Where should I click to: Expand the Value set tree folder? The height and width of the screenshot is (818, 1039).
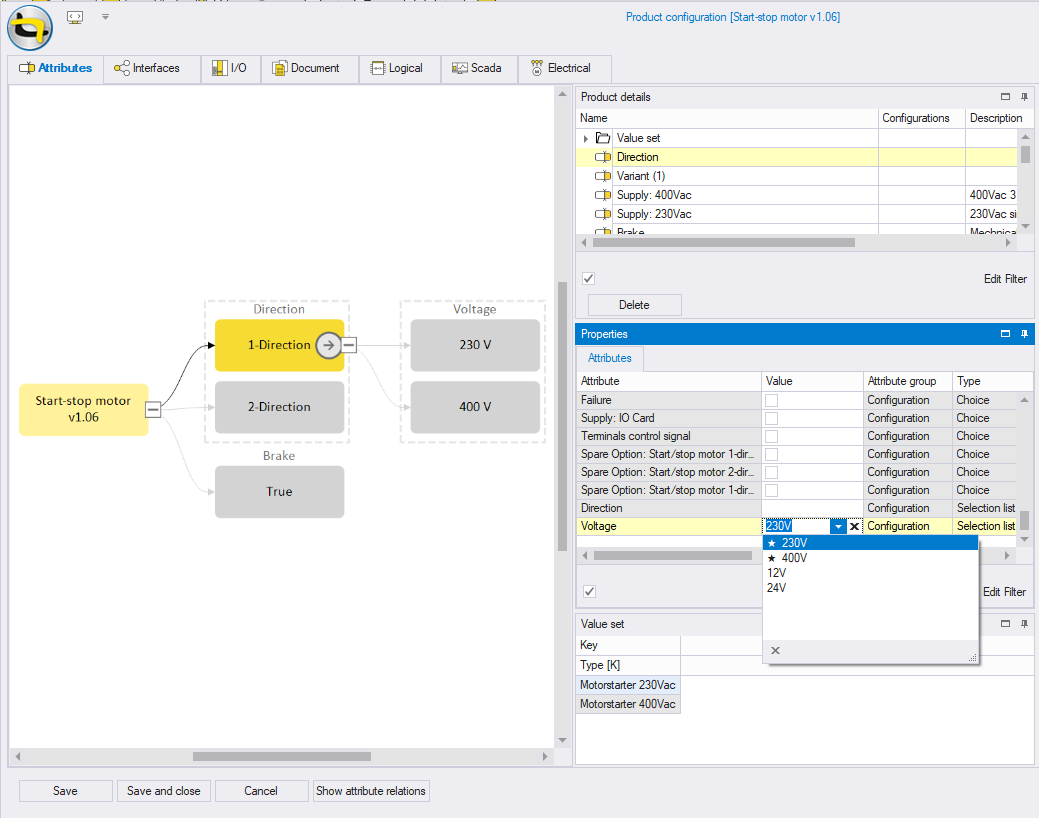(x=586, y=139)
